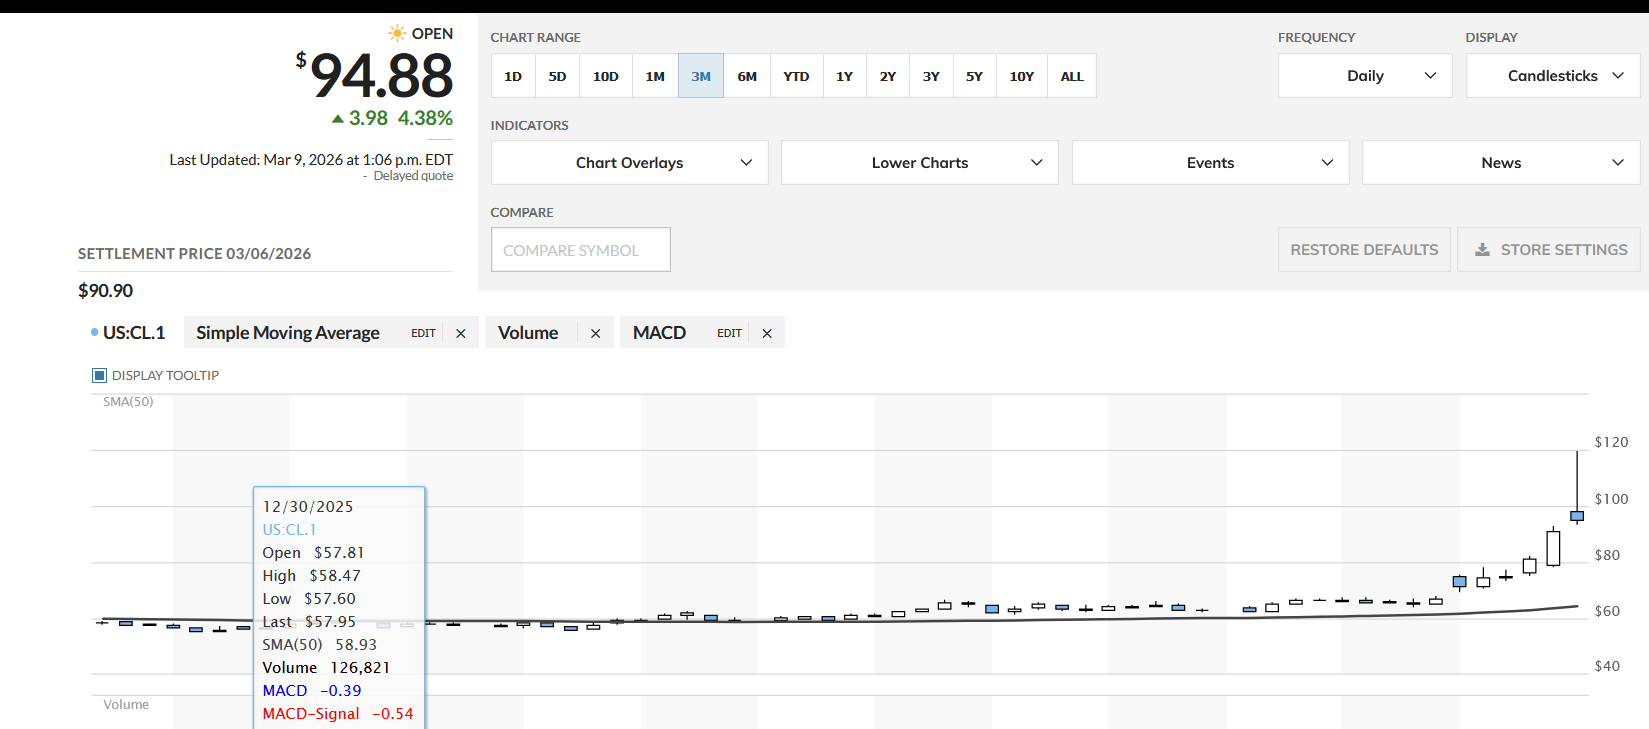Select the YTD chart range
The width and height of the screenshot is (1649, 729).
click(796, 76)
